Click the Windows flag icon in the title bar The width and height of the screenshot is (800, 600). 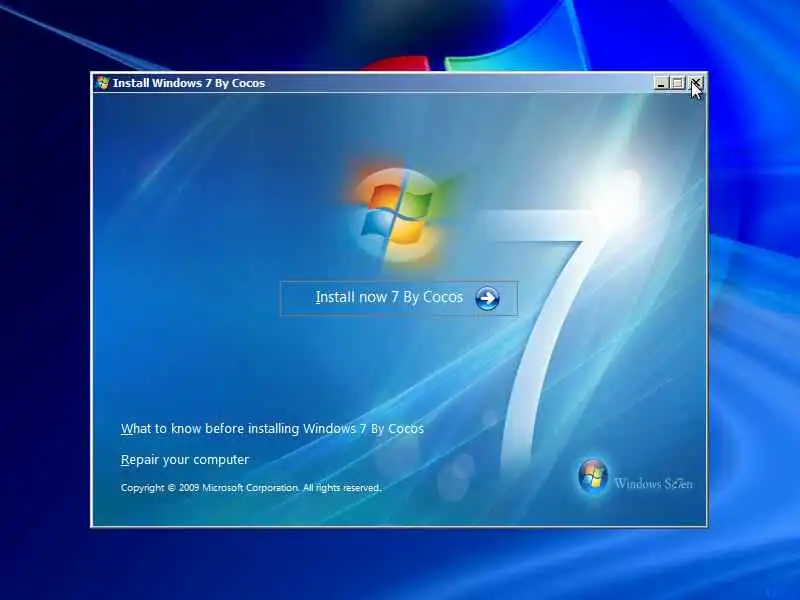point(103,83)
